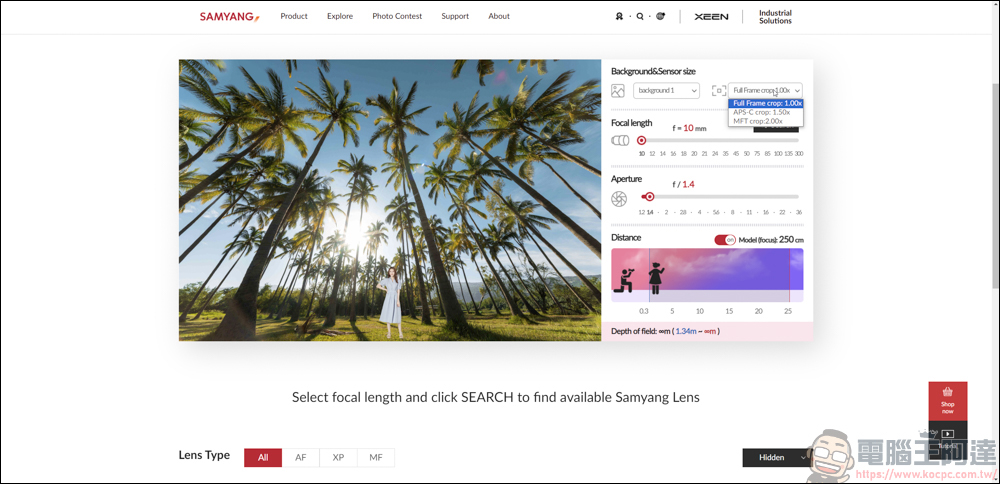Select the All lens type tab
The image size is (1000, 484).
[263, 457]
